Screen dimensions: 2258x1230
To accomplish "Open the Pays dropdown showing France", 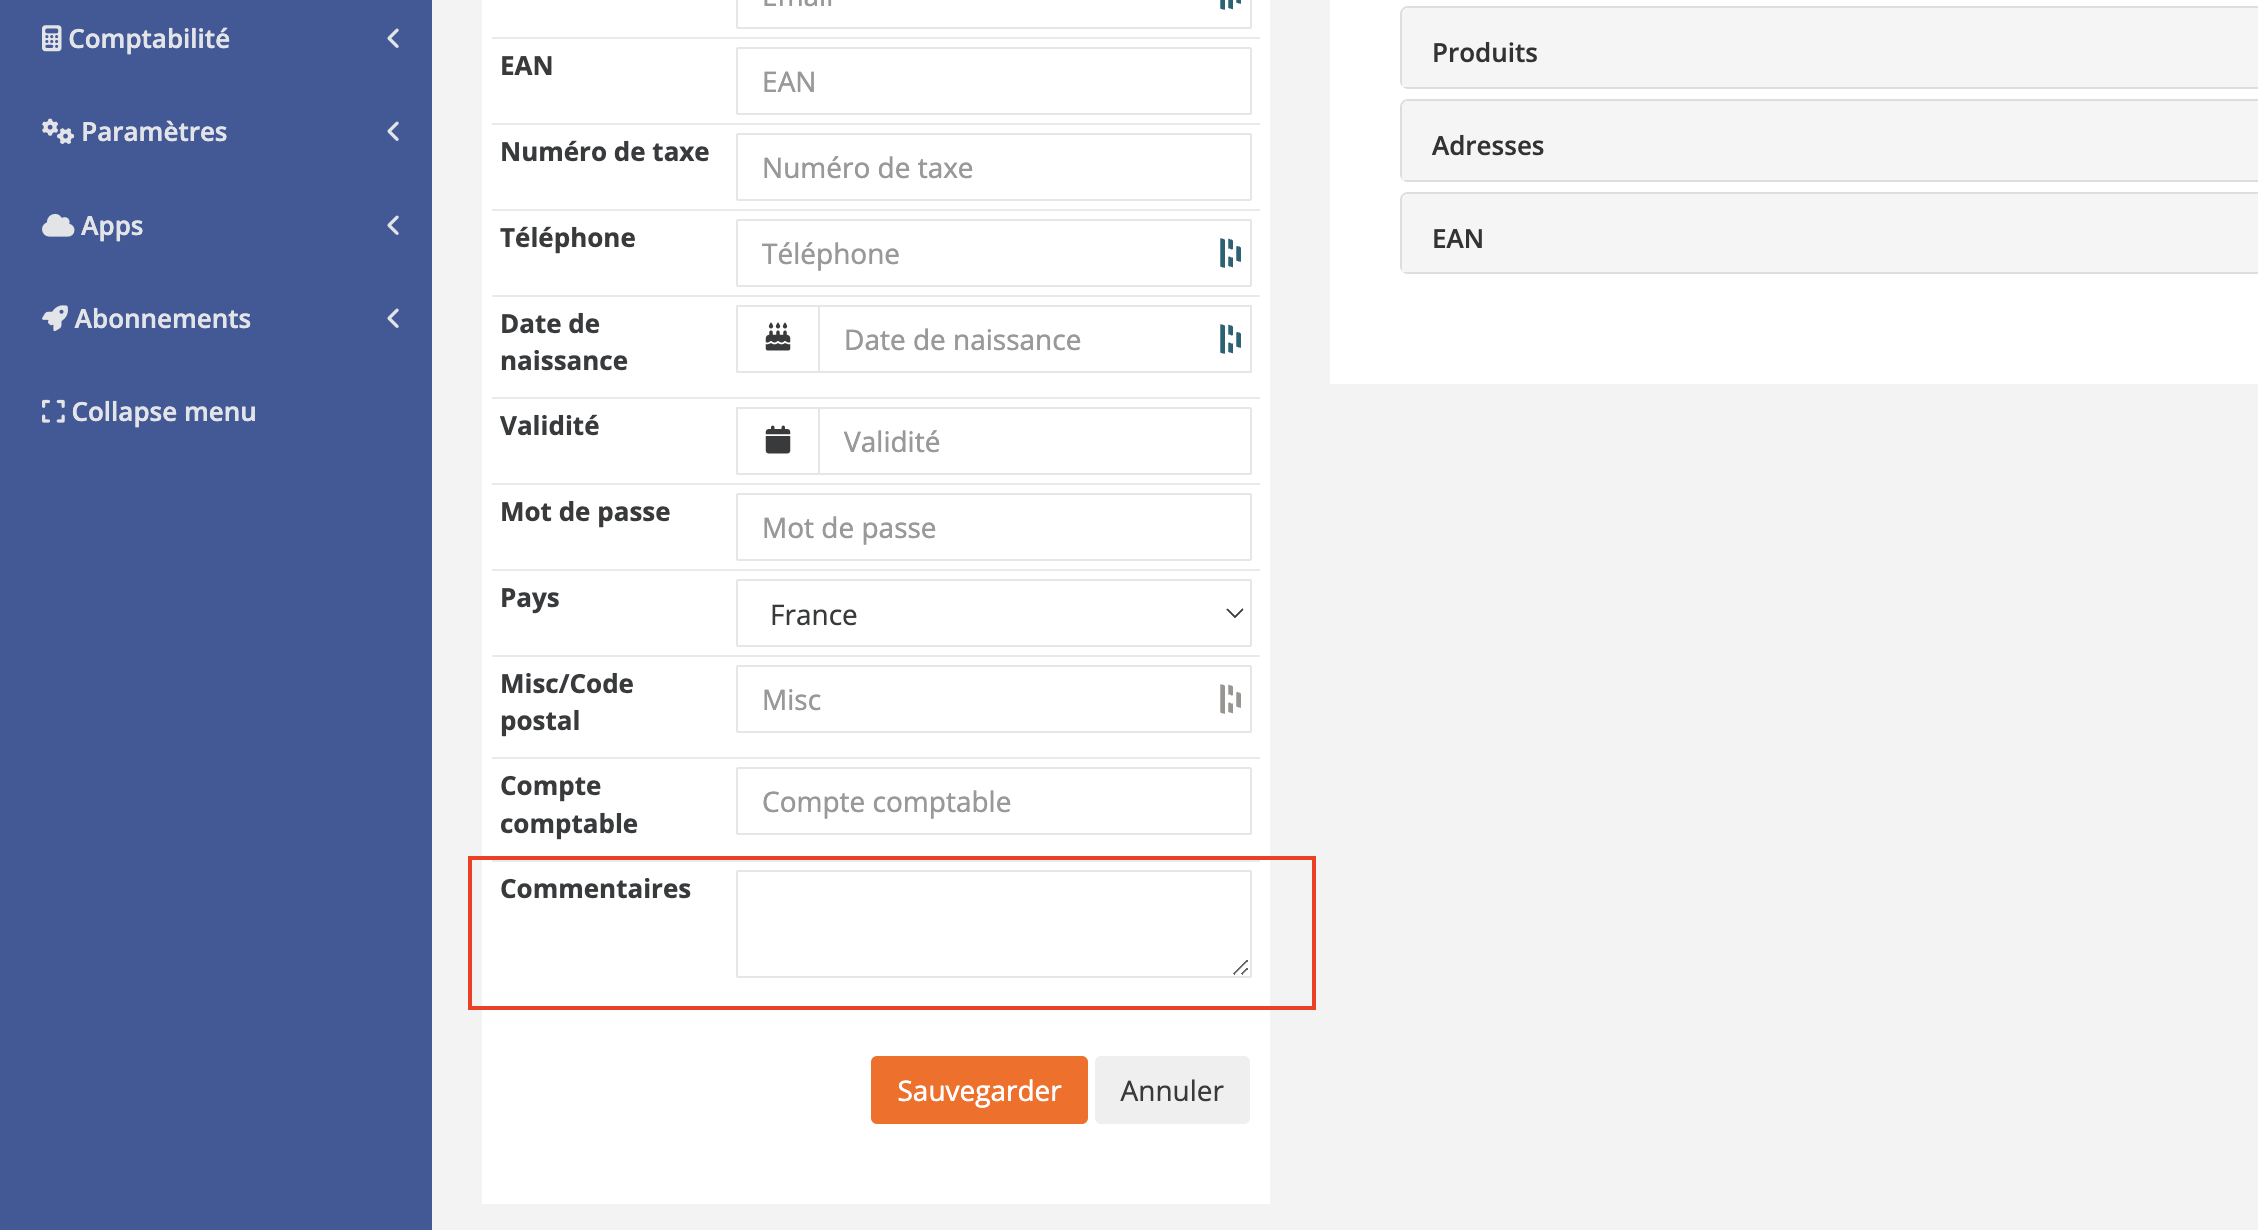I will point(993,613).
